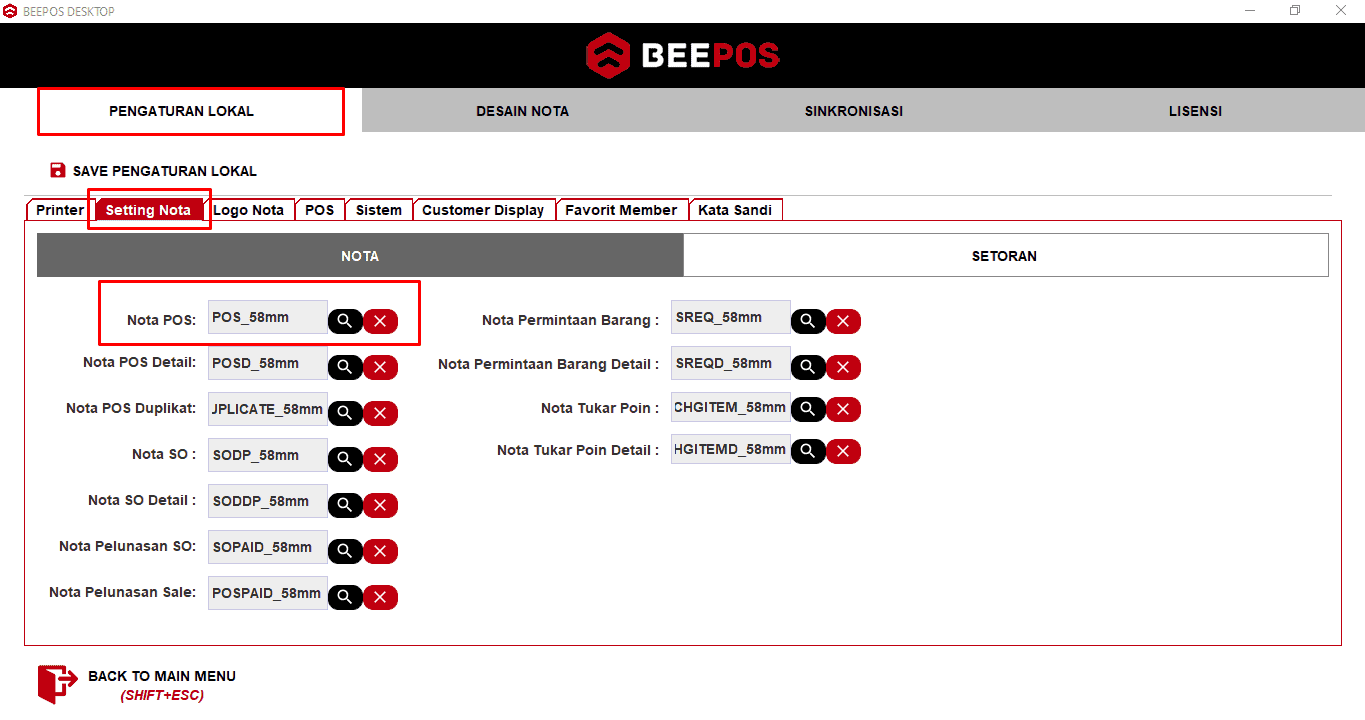1365x720 pixels.
Task: Open the POS sub-tab
Action: (320, 210)
